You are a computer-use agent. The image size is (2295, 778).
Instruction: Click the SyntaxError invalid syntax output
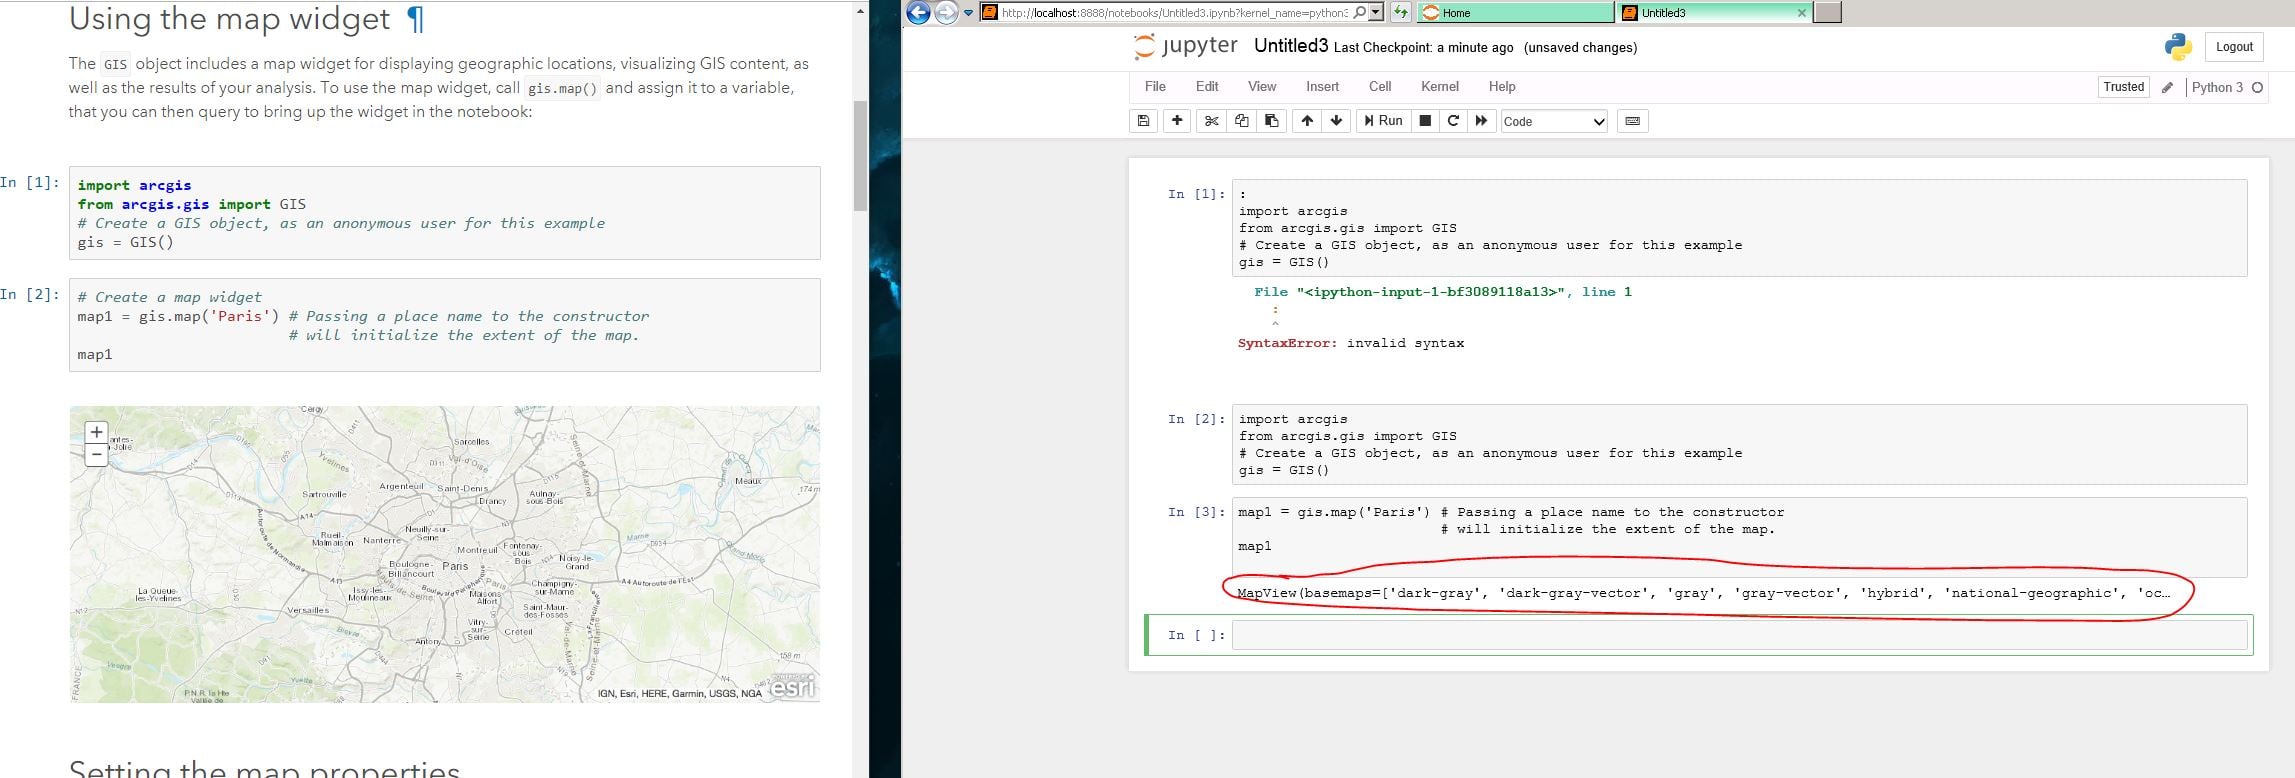pyautogui.click(x=1350, y=343)
